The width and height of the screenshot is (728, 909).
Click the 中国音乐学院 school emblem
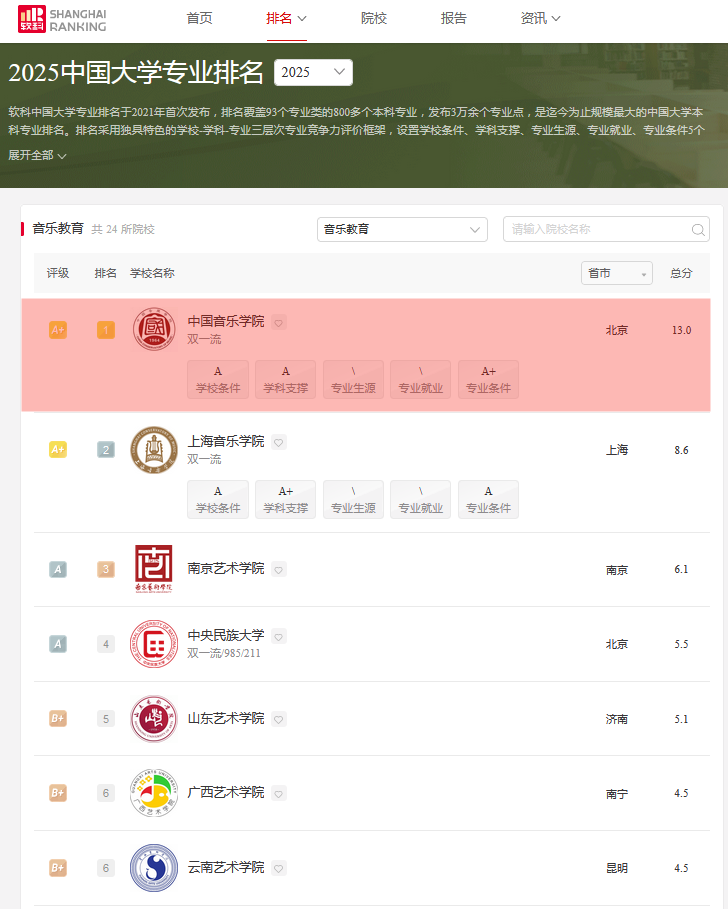(x=154, y=329)
